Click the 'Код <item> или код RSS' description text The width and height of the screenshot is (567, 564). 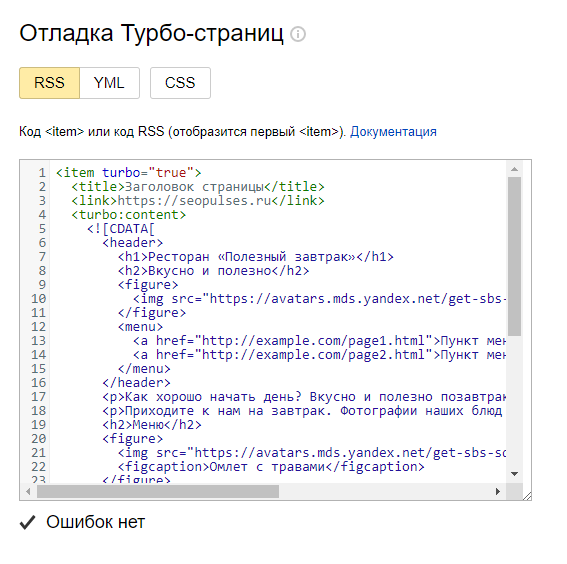tap(183, 132)
